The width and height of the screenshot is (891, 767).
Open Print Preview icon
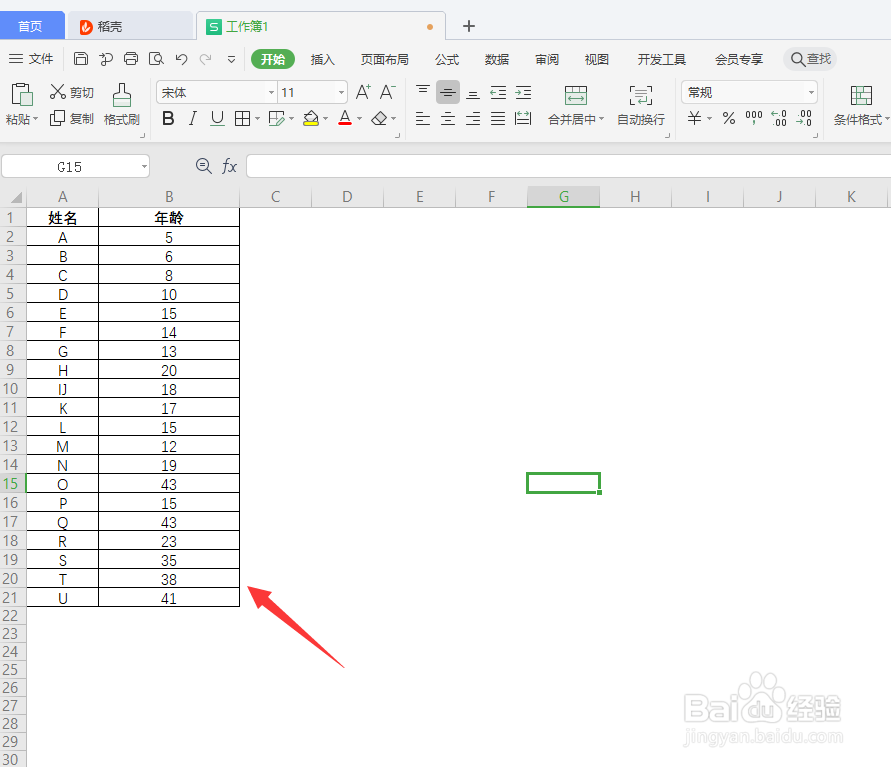(156, 59)
